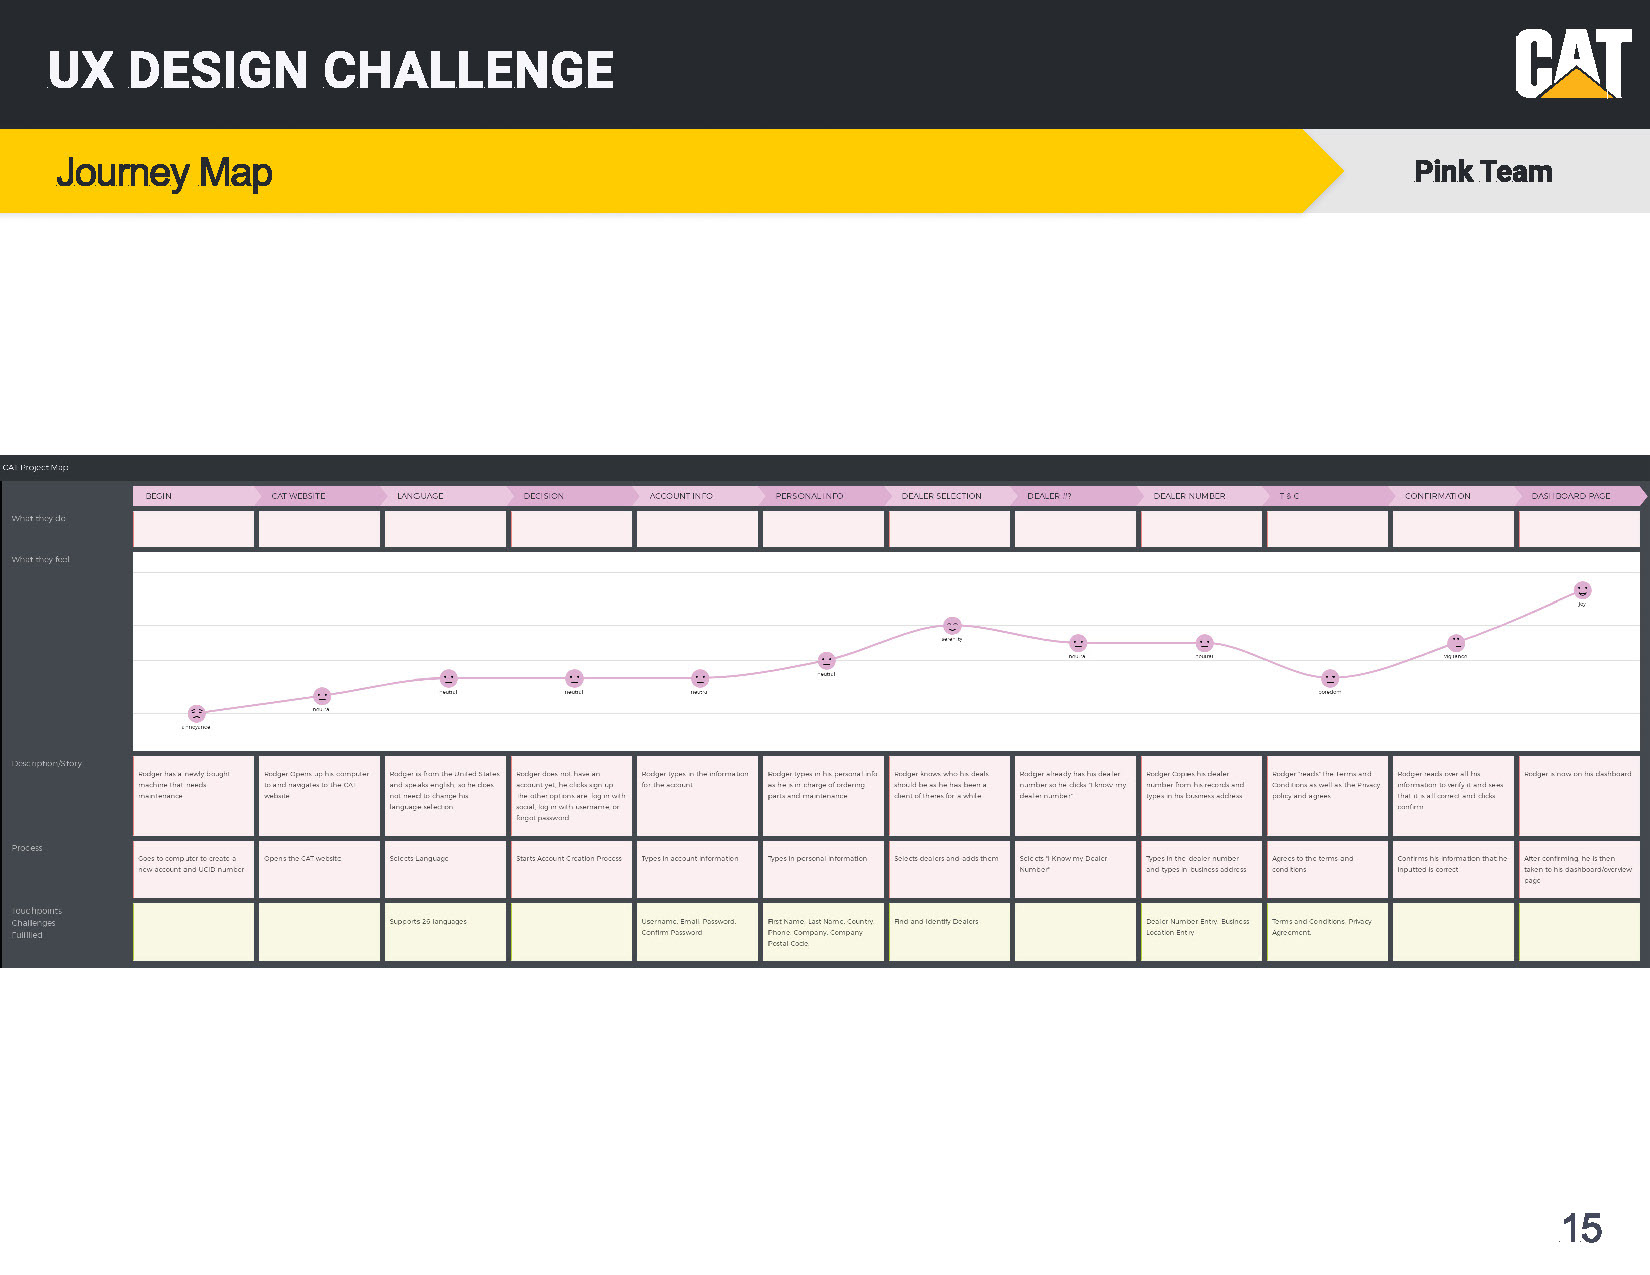Click the emoji in DEALER NUMBER column

click(x=1204, y=643)
